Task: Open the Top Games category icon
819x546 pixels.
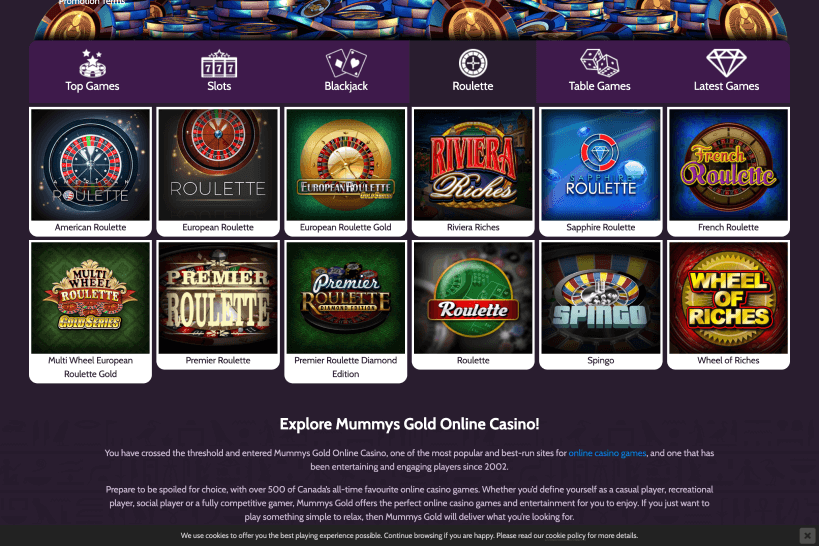Action: point(92,63)
